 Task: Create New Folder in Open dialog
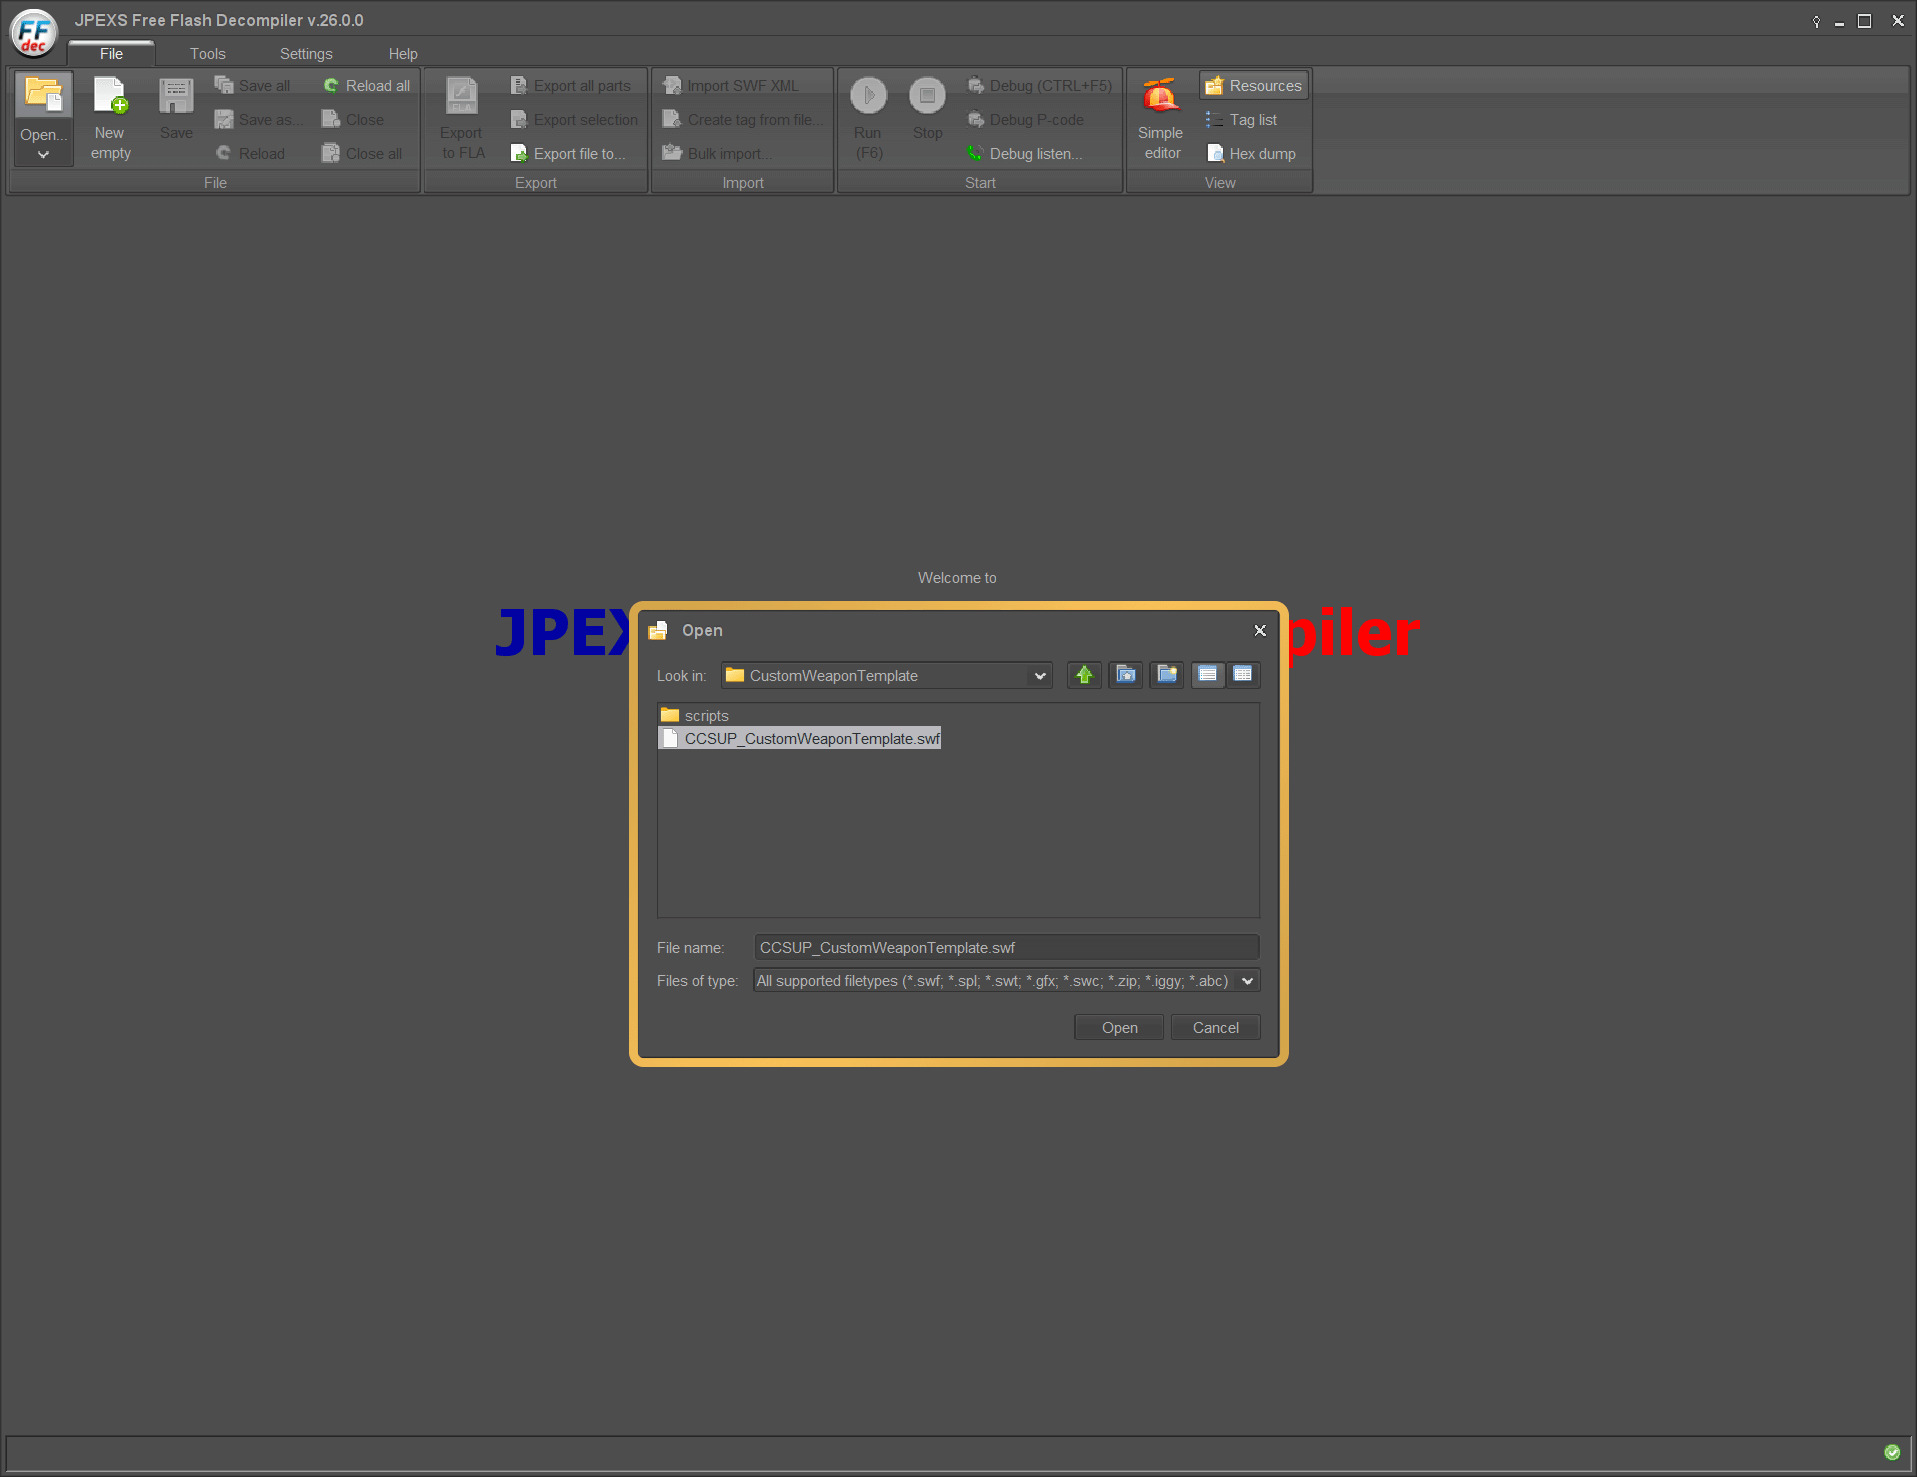click(1167, 675)
